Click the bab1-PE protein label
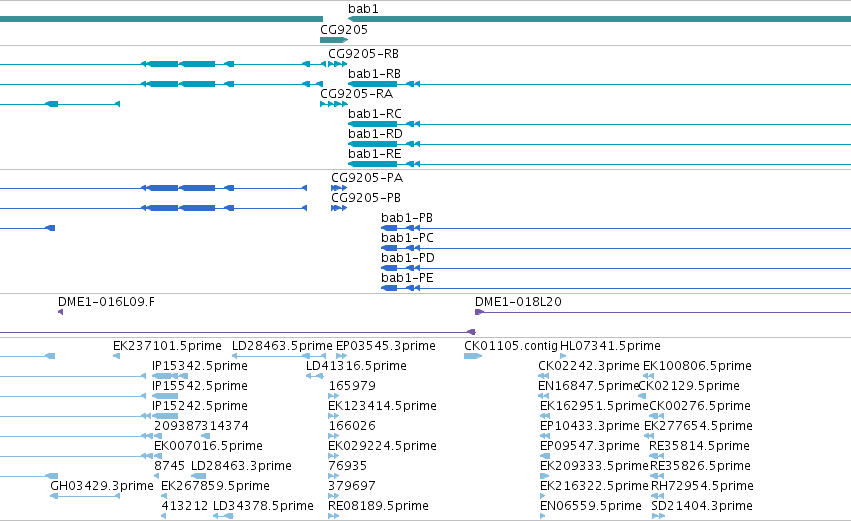This screenshot has height=521, width=851. (x=407, y=278)
